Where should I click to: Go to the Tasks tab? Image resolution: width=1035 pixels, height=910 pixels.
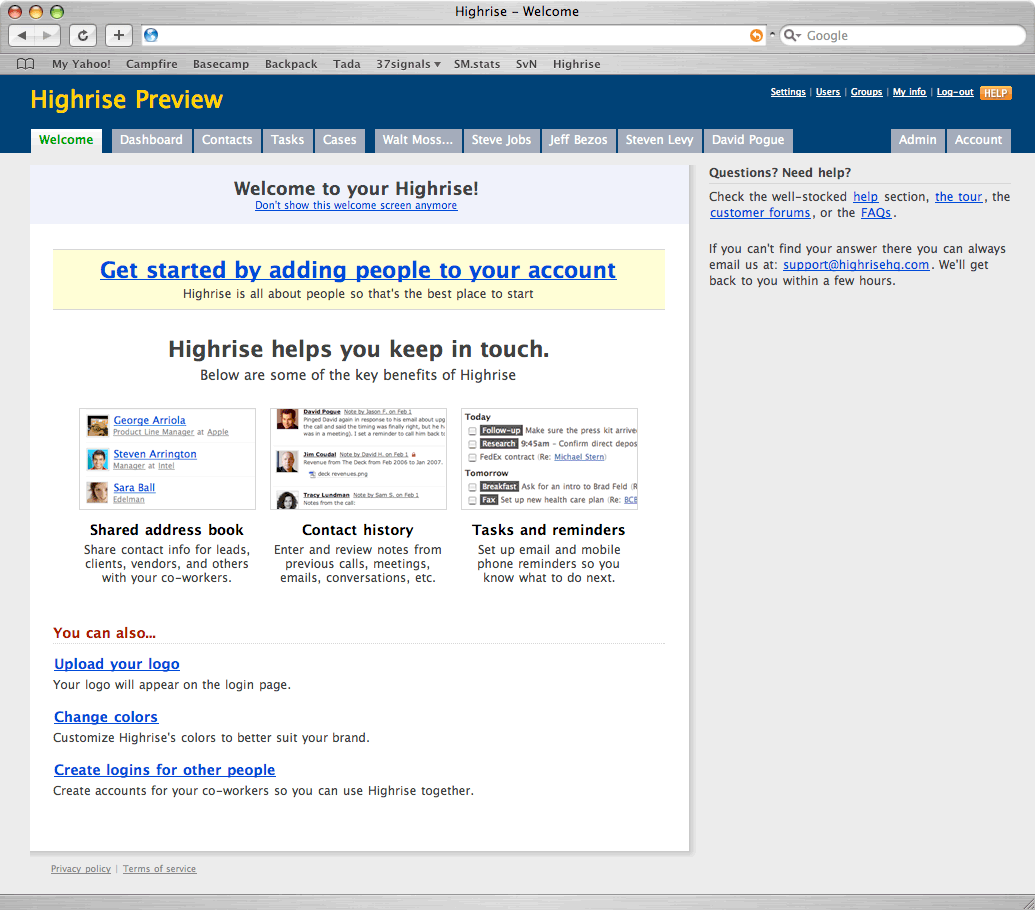[288, 140]
